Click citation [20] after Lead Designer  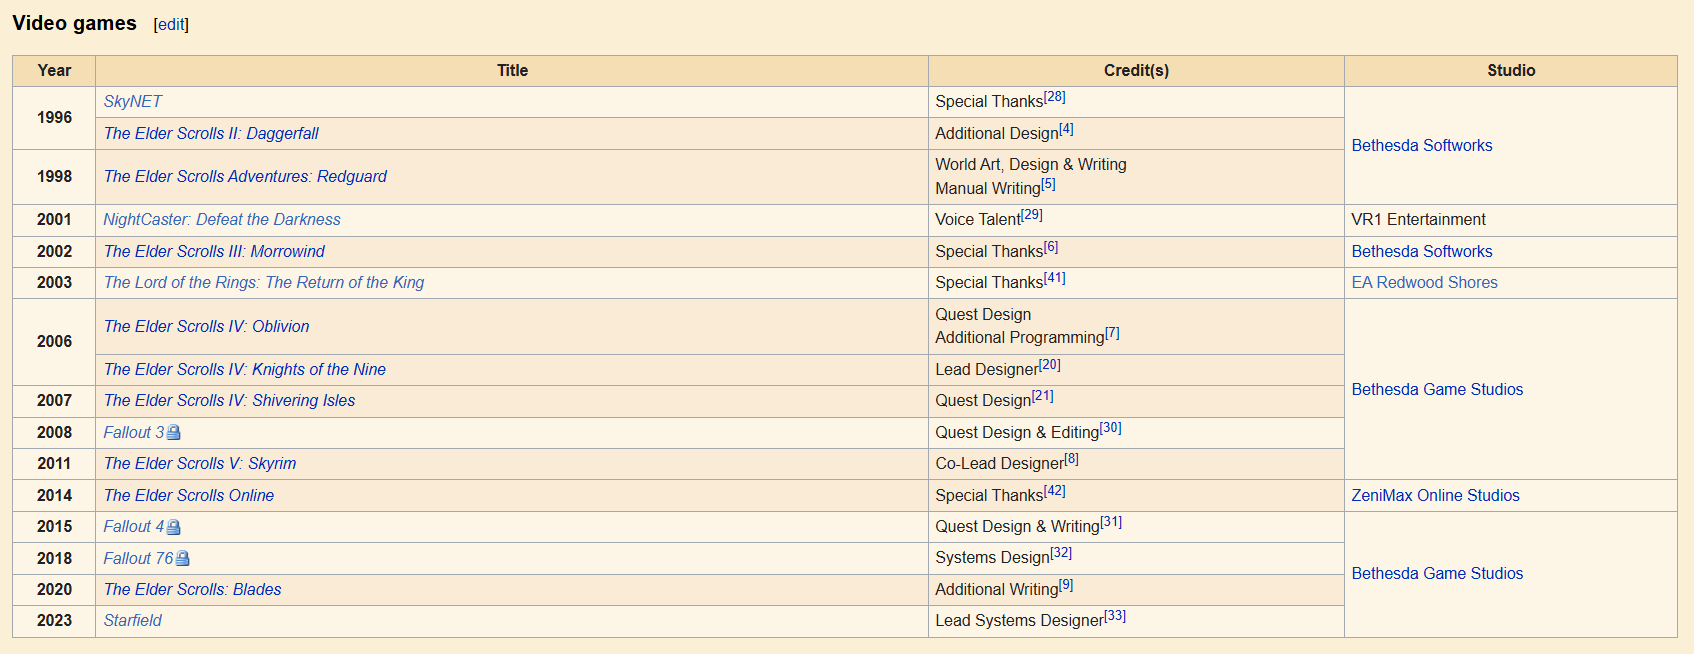1050,366
